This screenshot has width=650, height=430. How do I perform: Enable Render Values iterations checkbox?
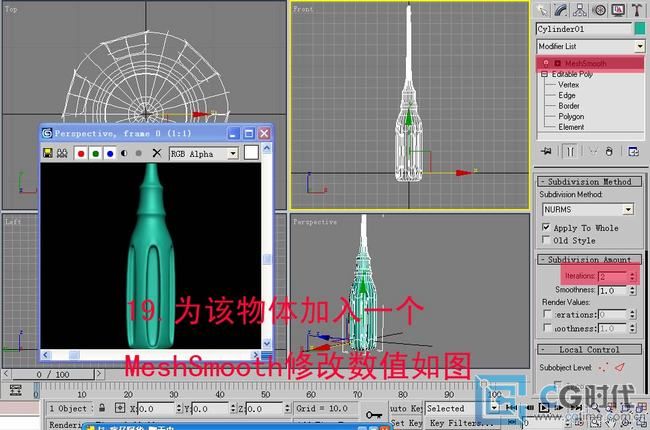547,314
